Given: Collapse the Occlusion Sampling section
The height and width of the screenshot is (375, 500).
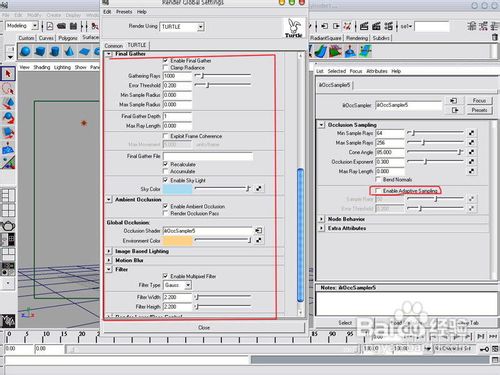Looking at the screenshot, I should (x=321, y=125).
